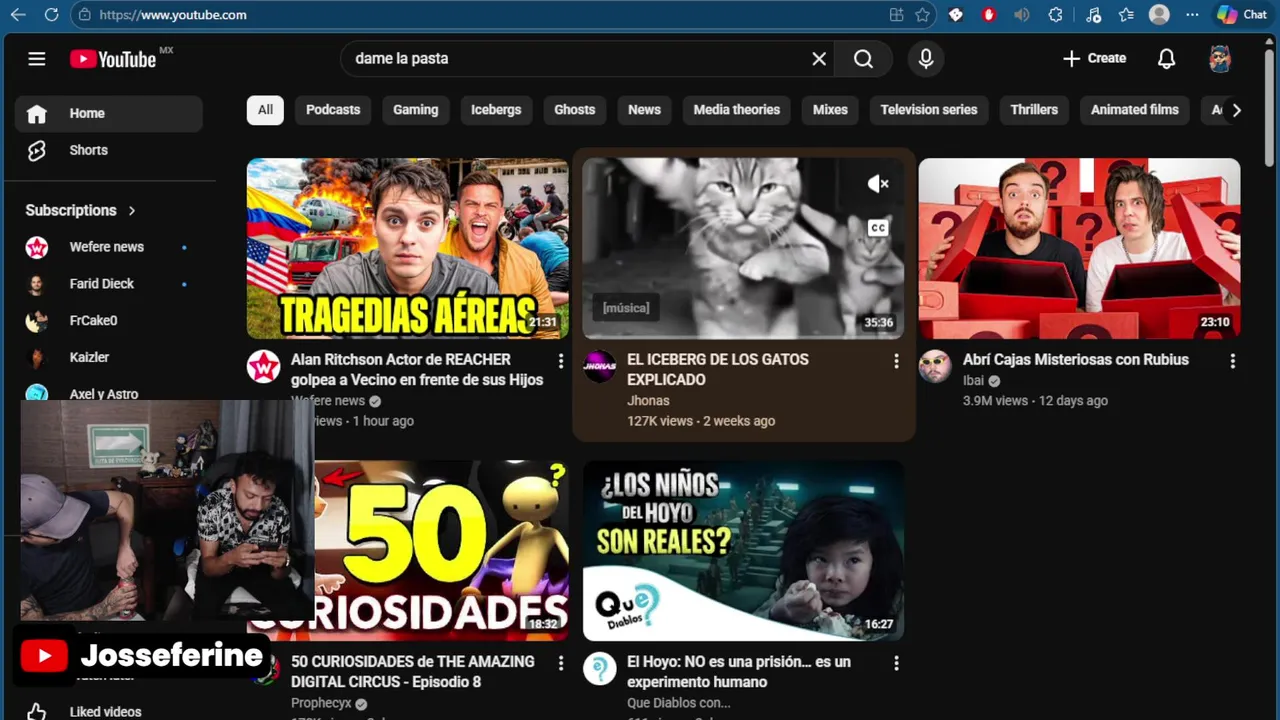Screen dimensions: 1280x720
Task: Open the Create upload menu
Action: pyautogui.click(x=1094, y=59)
